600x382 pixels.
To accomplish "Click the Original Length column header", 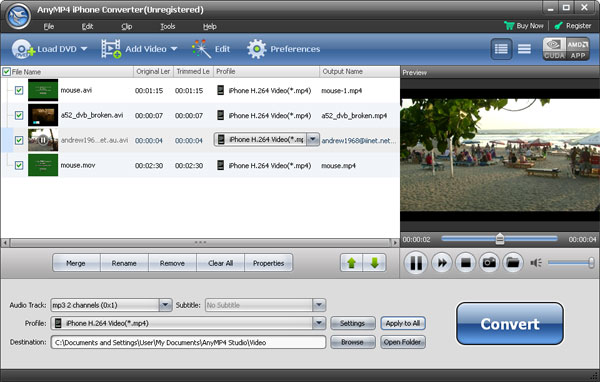I will (153, 72).
